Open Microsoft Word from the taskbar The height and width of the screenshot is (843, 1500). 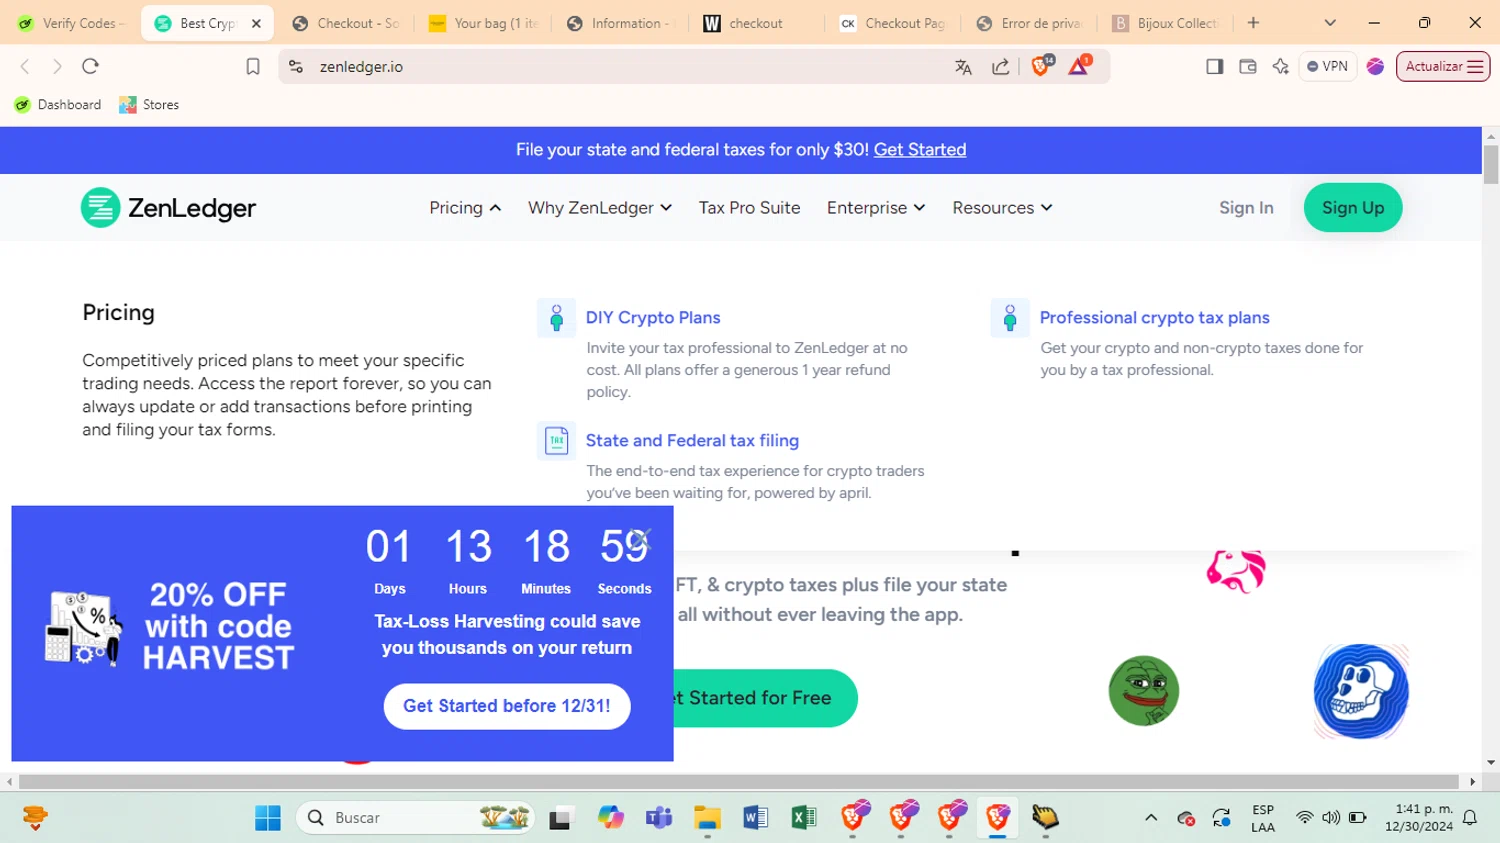755,818
